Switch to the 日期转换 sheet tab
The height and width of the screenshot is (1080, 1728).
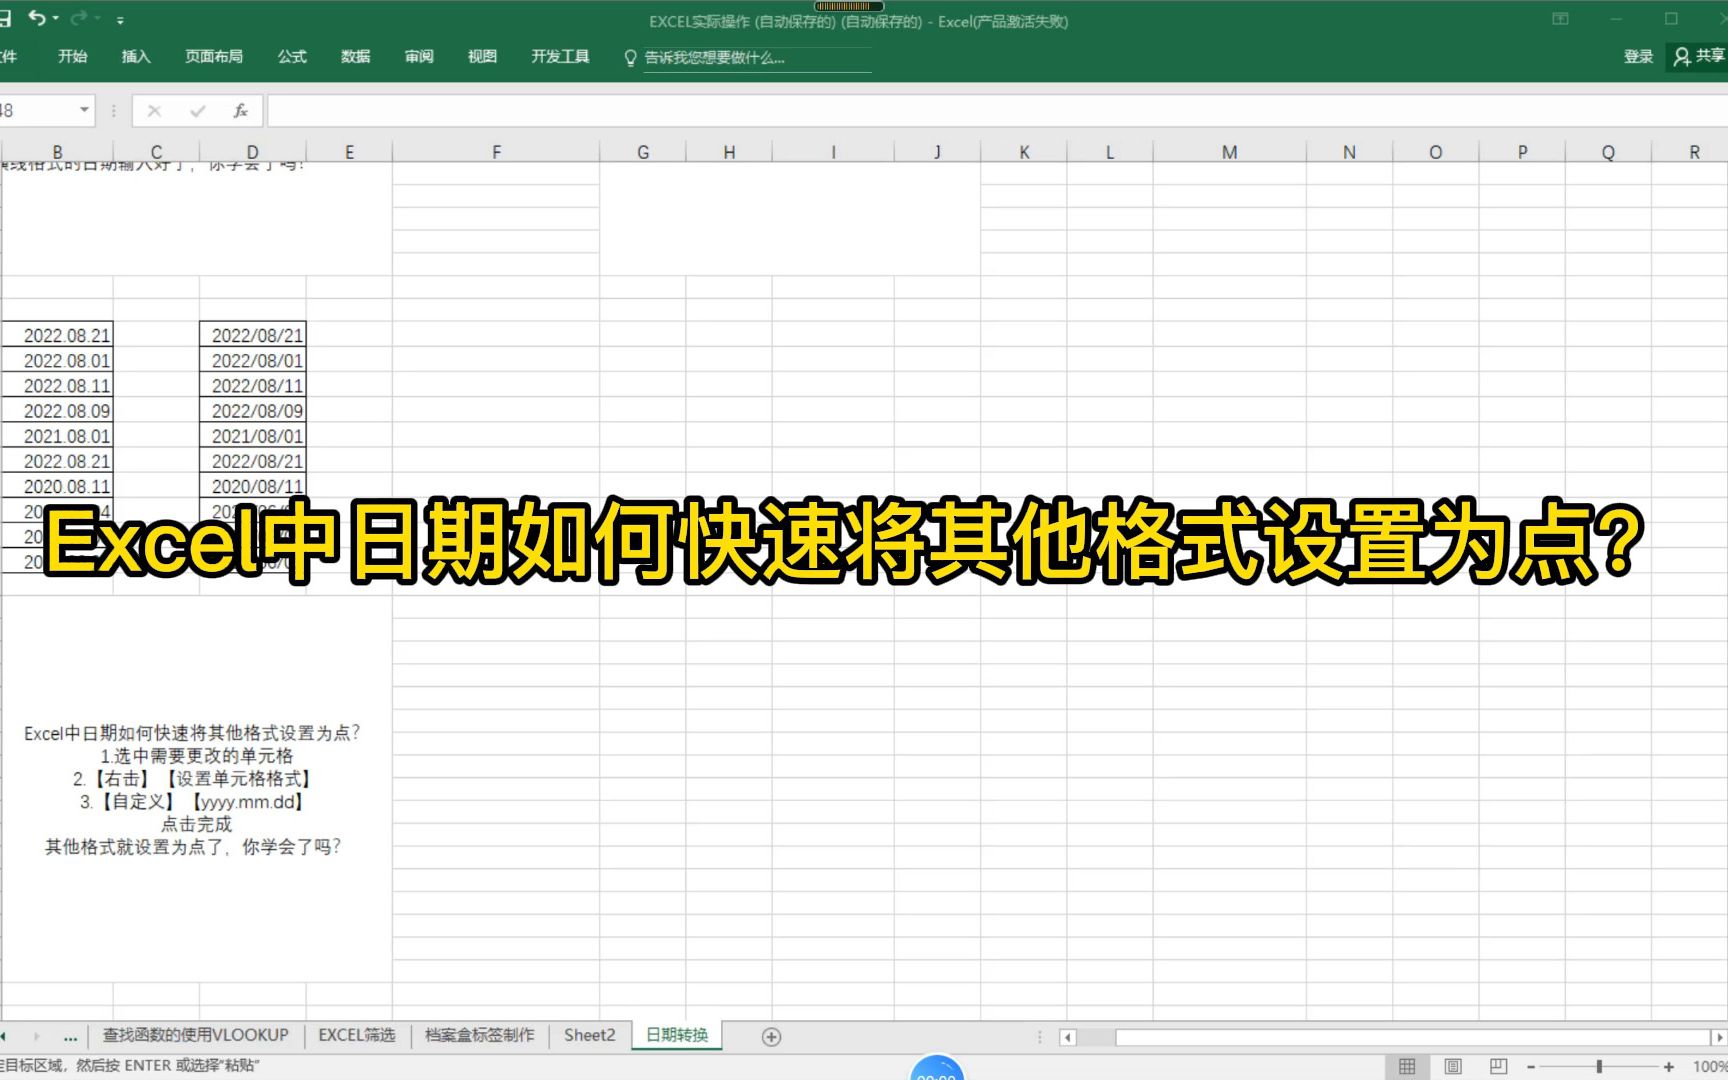676,1035
